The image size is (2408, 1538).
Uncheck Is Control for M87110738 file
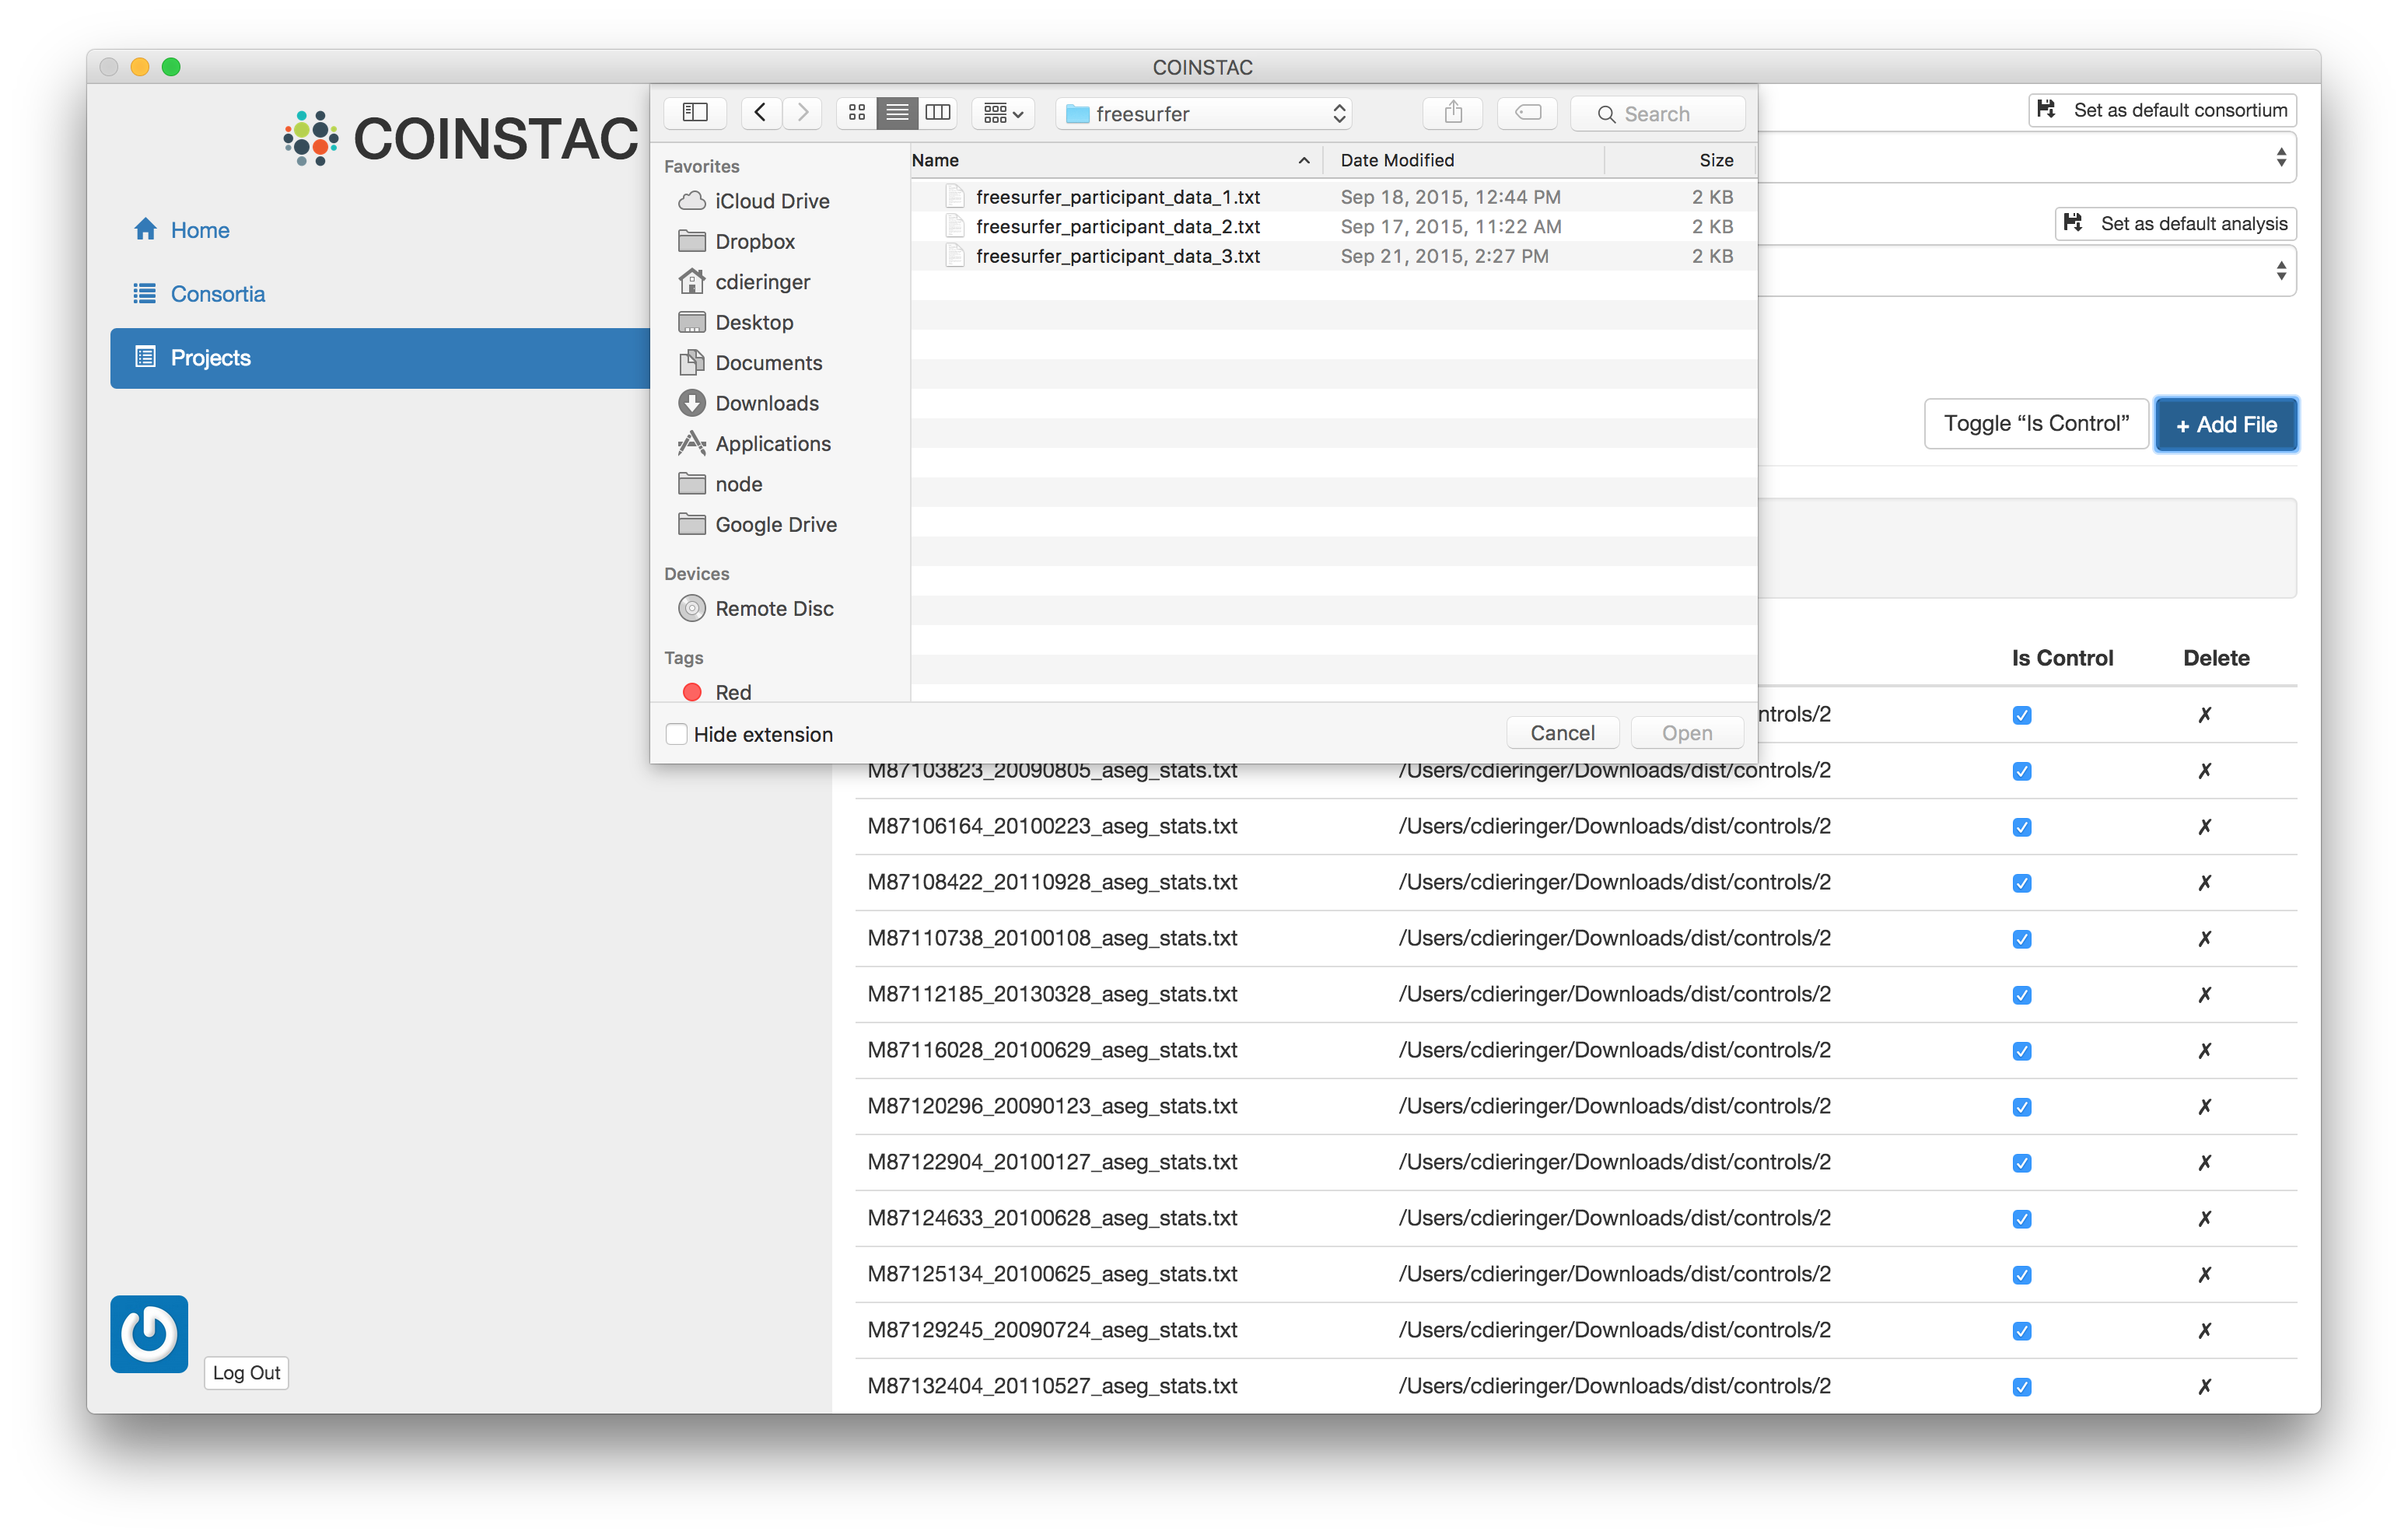coord(2022,939)
